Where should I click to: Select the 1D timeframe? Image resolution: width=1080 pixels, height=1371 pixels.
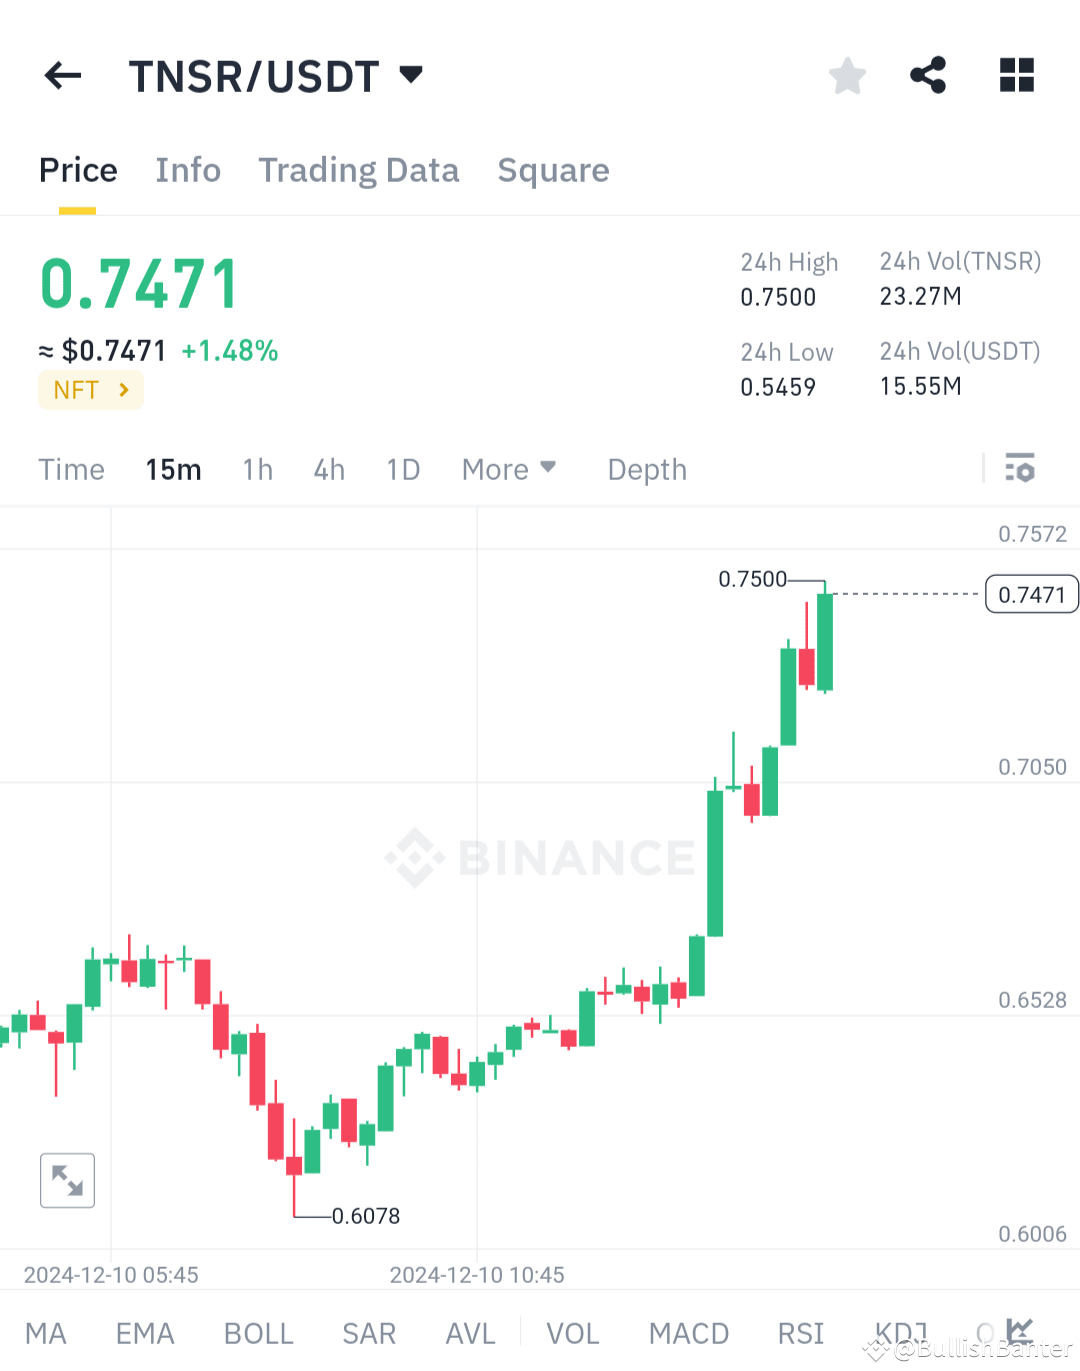403,468
